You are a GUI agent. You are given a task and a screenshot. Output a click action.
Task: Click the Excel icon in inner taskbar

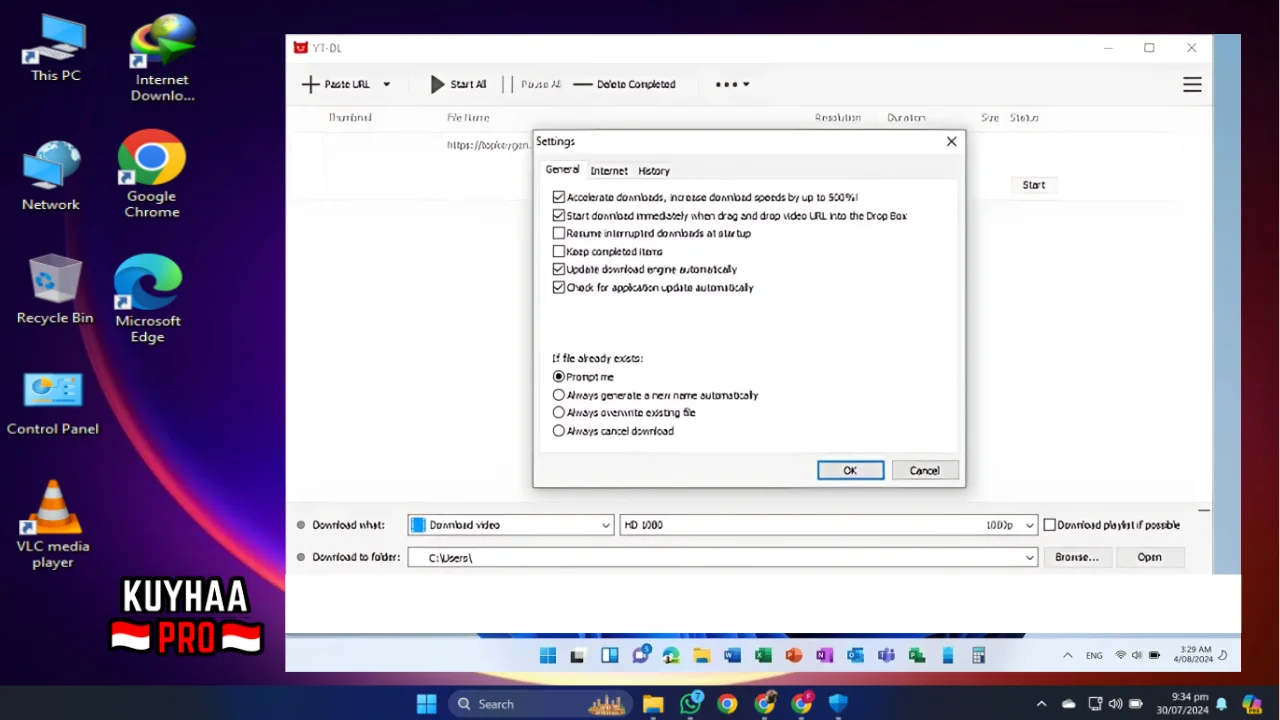[x=763, y=656]
